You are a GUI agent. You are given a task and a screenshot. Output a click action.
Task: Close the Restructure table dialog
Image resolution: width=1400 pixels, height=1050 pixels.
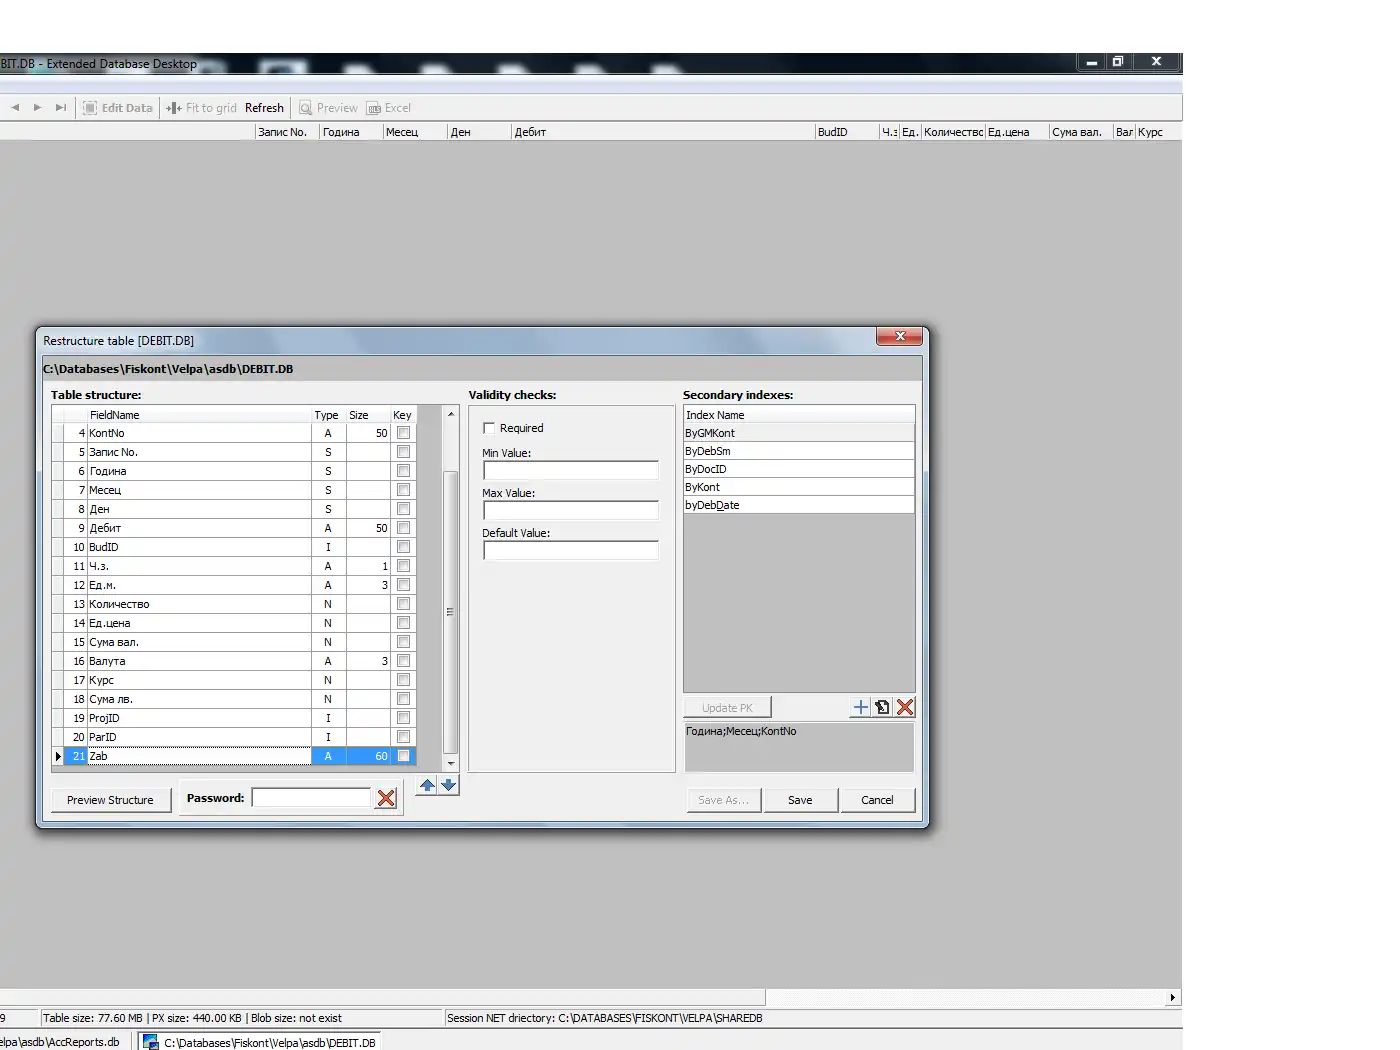899,337
